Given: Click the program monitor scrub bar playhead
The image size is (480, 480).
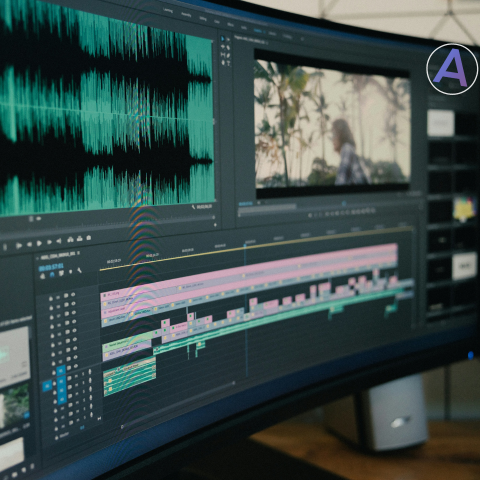Looking at the screenshot, I should pyautogui.click(x=343, y=203).
